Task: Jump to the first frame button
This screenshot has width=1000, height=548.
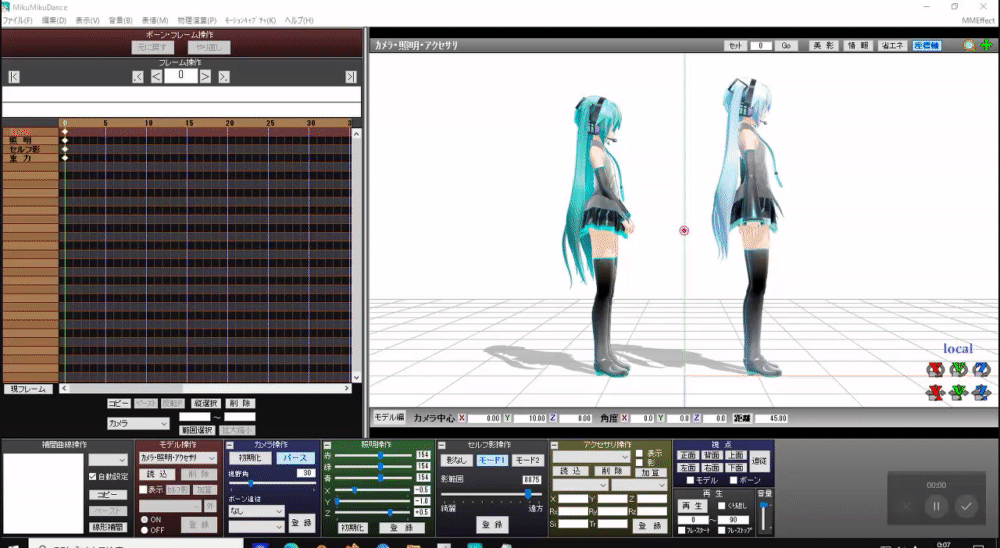Action: click(14, 77)
